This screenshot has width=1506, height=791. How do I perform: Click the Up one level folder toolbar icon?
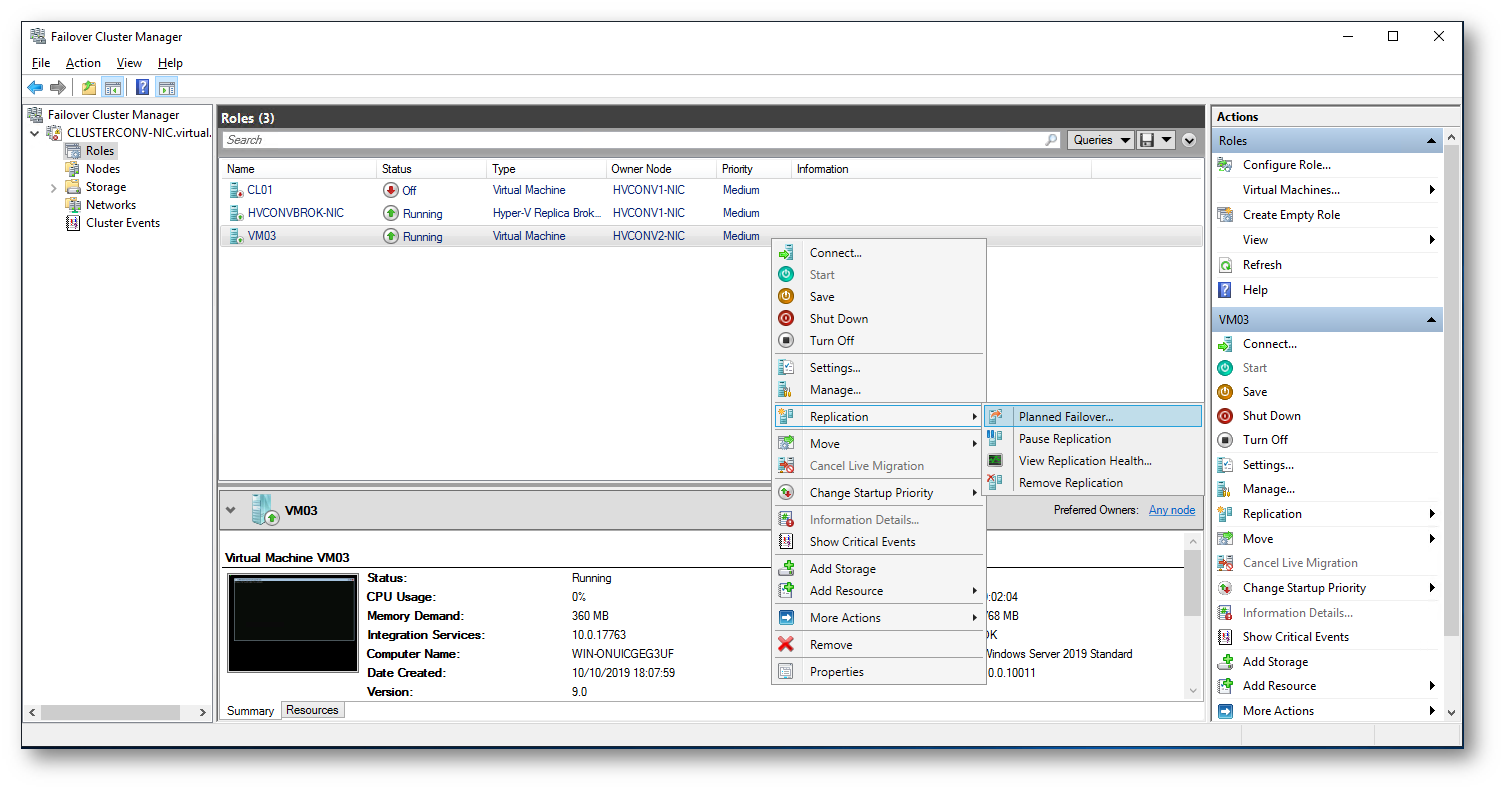click(x=89, y=87)
